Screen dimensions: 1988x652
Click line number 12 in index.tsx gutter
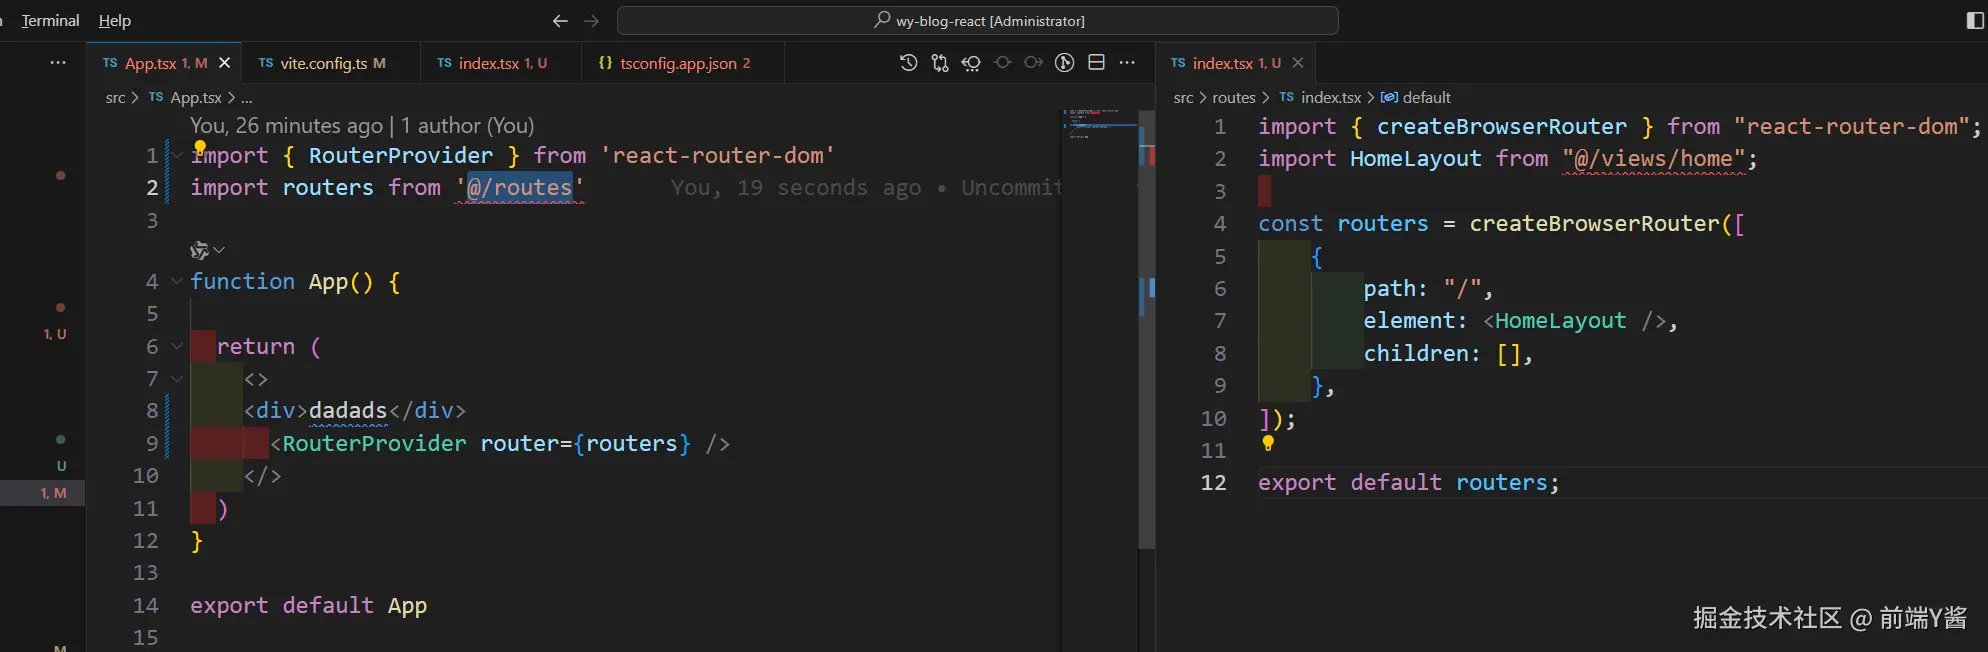tap(1213, 483)
